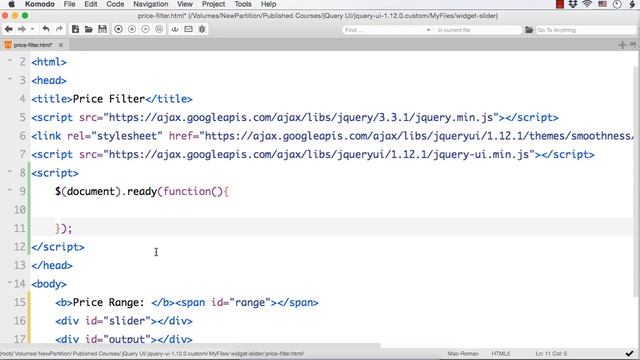Open the Project menu
640x360 pixels.
[x=213, y=4]
